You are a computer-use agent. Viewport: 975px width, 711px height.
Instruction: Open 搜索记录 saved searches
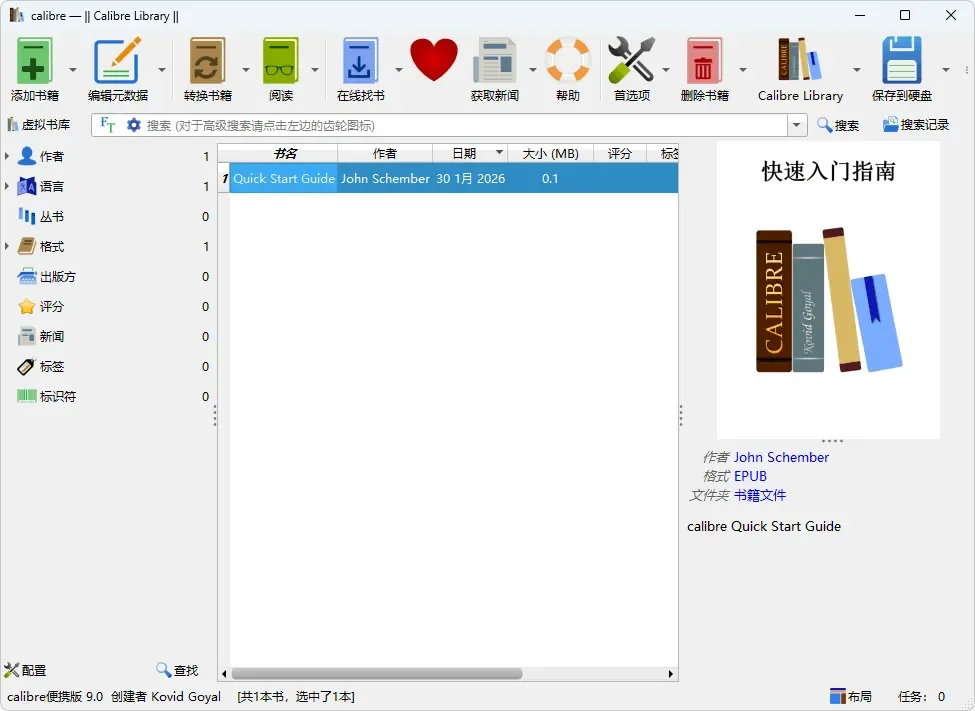tap(916, 125)
